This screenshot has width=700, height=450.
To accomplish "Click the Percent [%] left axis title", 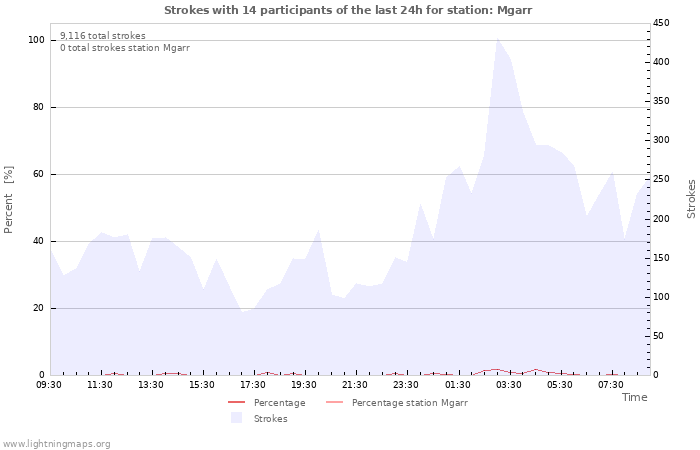I will [9, 200].
